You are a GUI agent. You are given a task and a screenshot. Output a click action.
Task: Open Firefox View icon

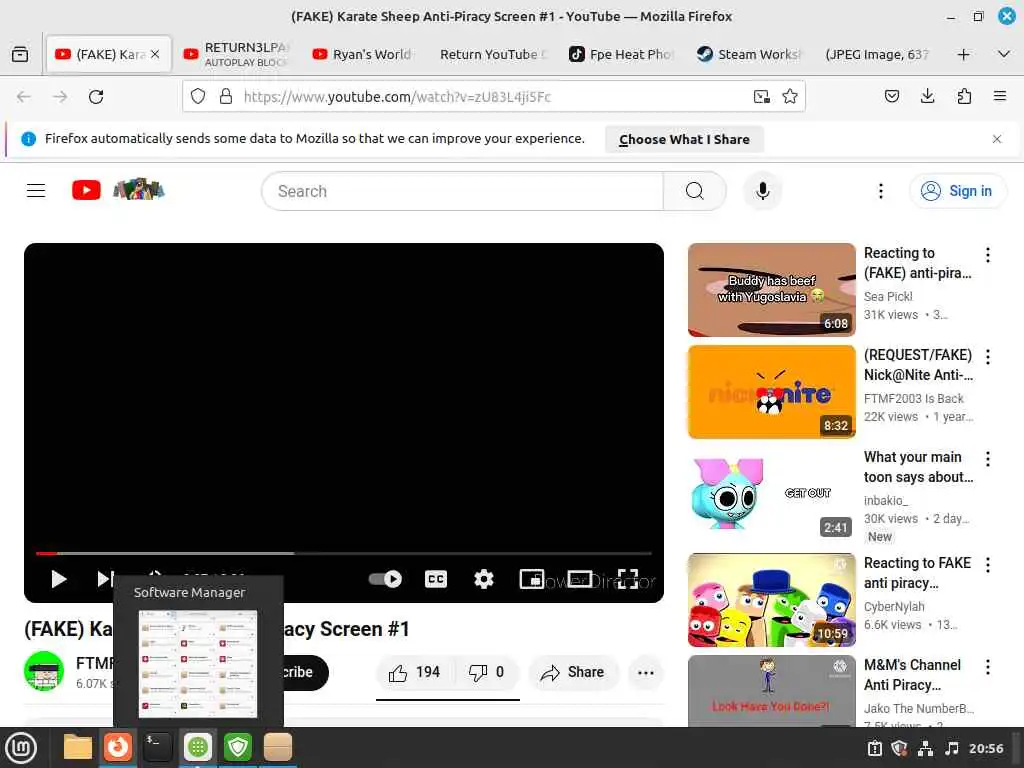[20, 54]
